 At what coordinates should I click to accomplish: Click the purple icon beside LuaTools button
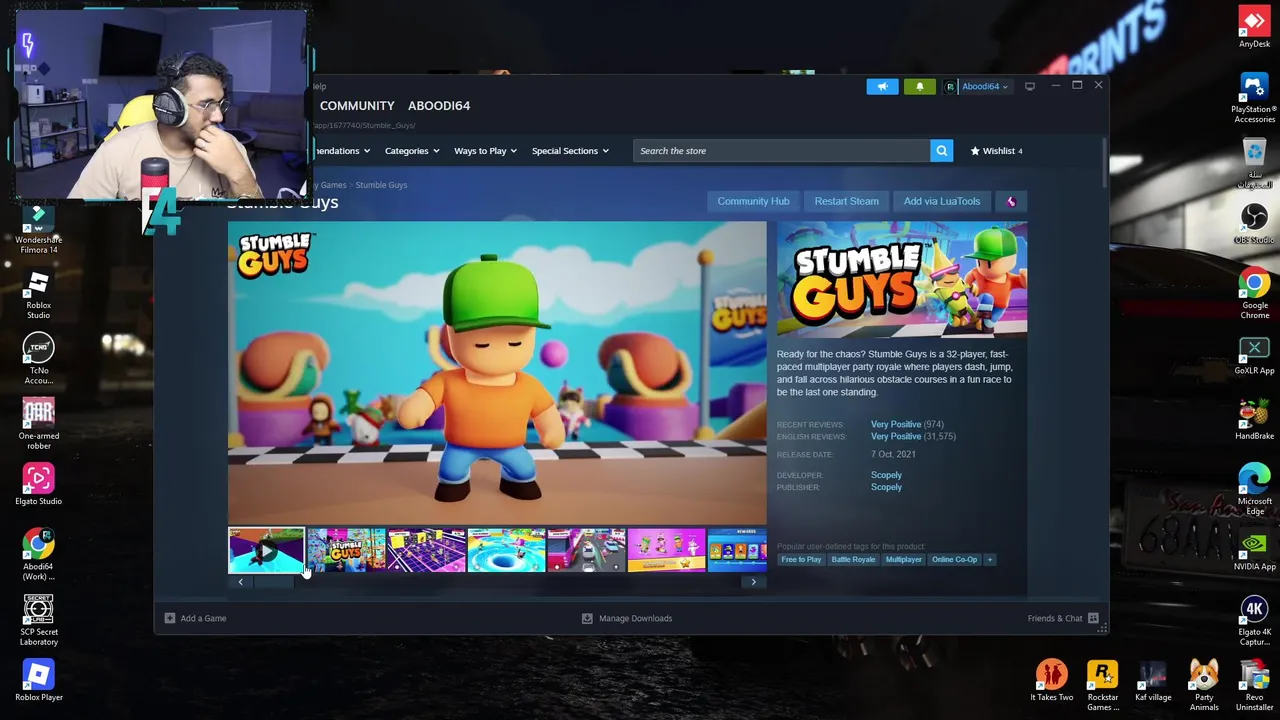pyautogui.click(x=1011, y=201)
